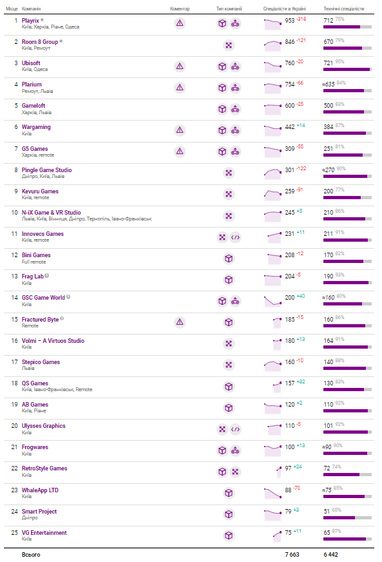Click the product cube icon for Bini Games
This screenshot has height=562, width=382.
point(229,258)
